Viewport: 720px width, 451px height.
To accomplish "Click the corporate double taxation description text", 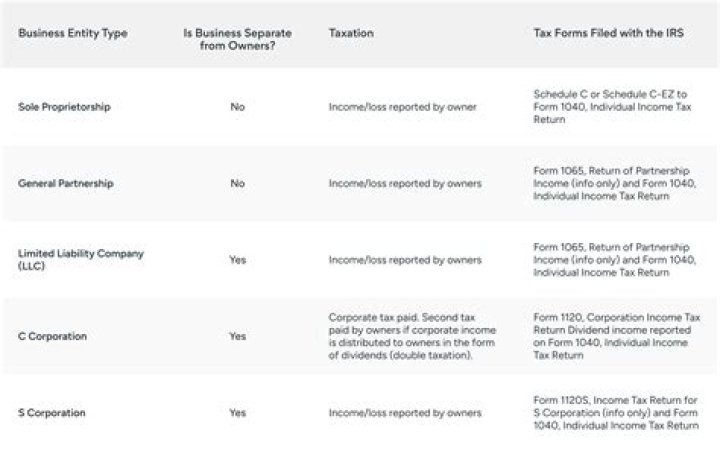I will click(x=412, y=336).
